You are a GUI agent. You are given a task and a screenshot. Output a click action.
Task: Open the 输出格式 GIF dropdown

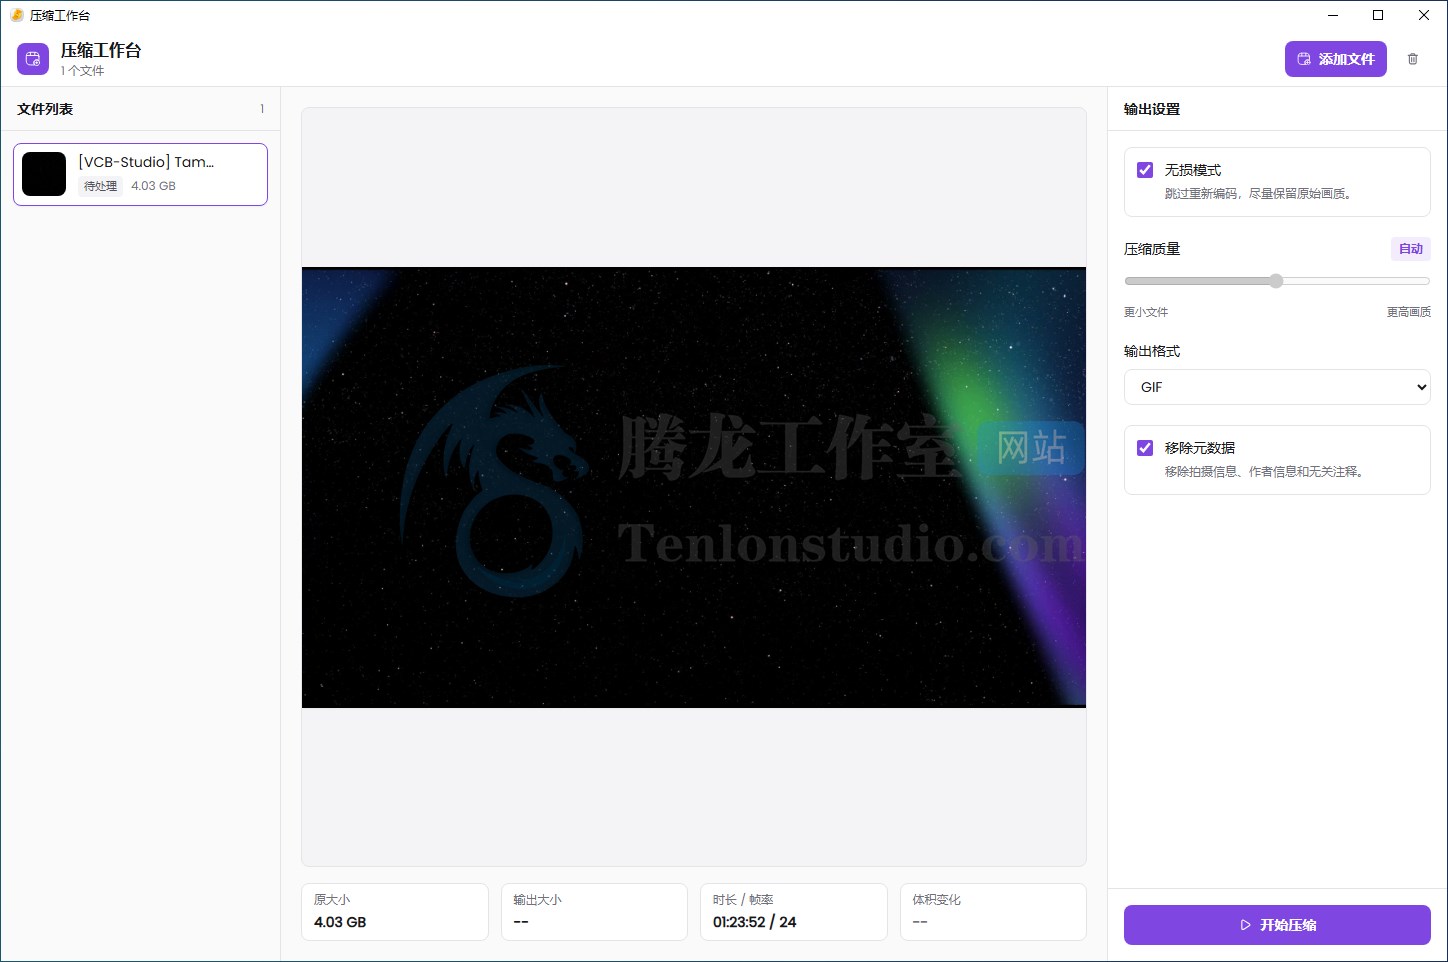(1277, 387)
